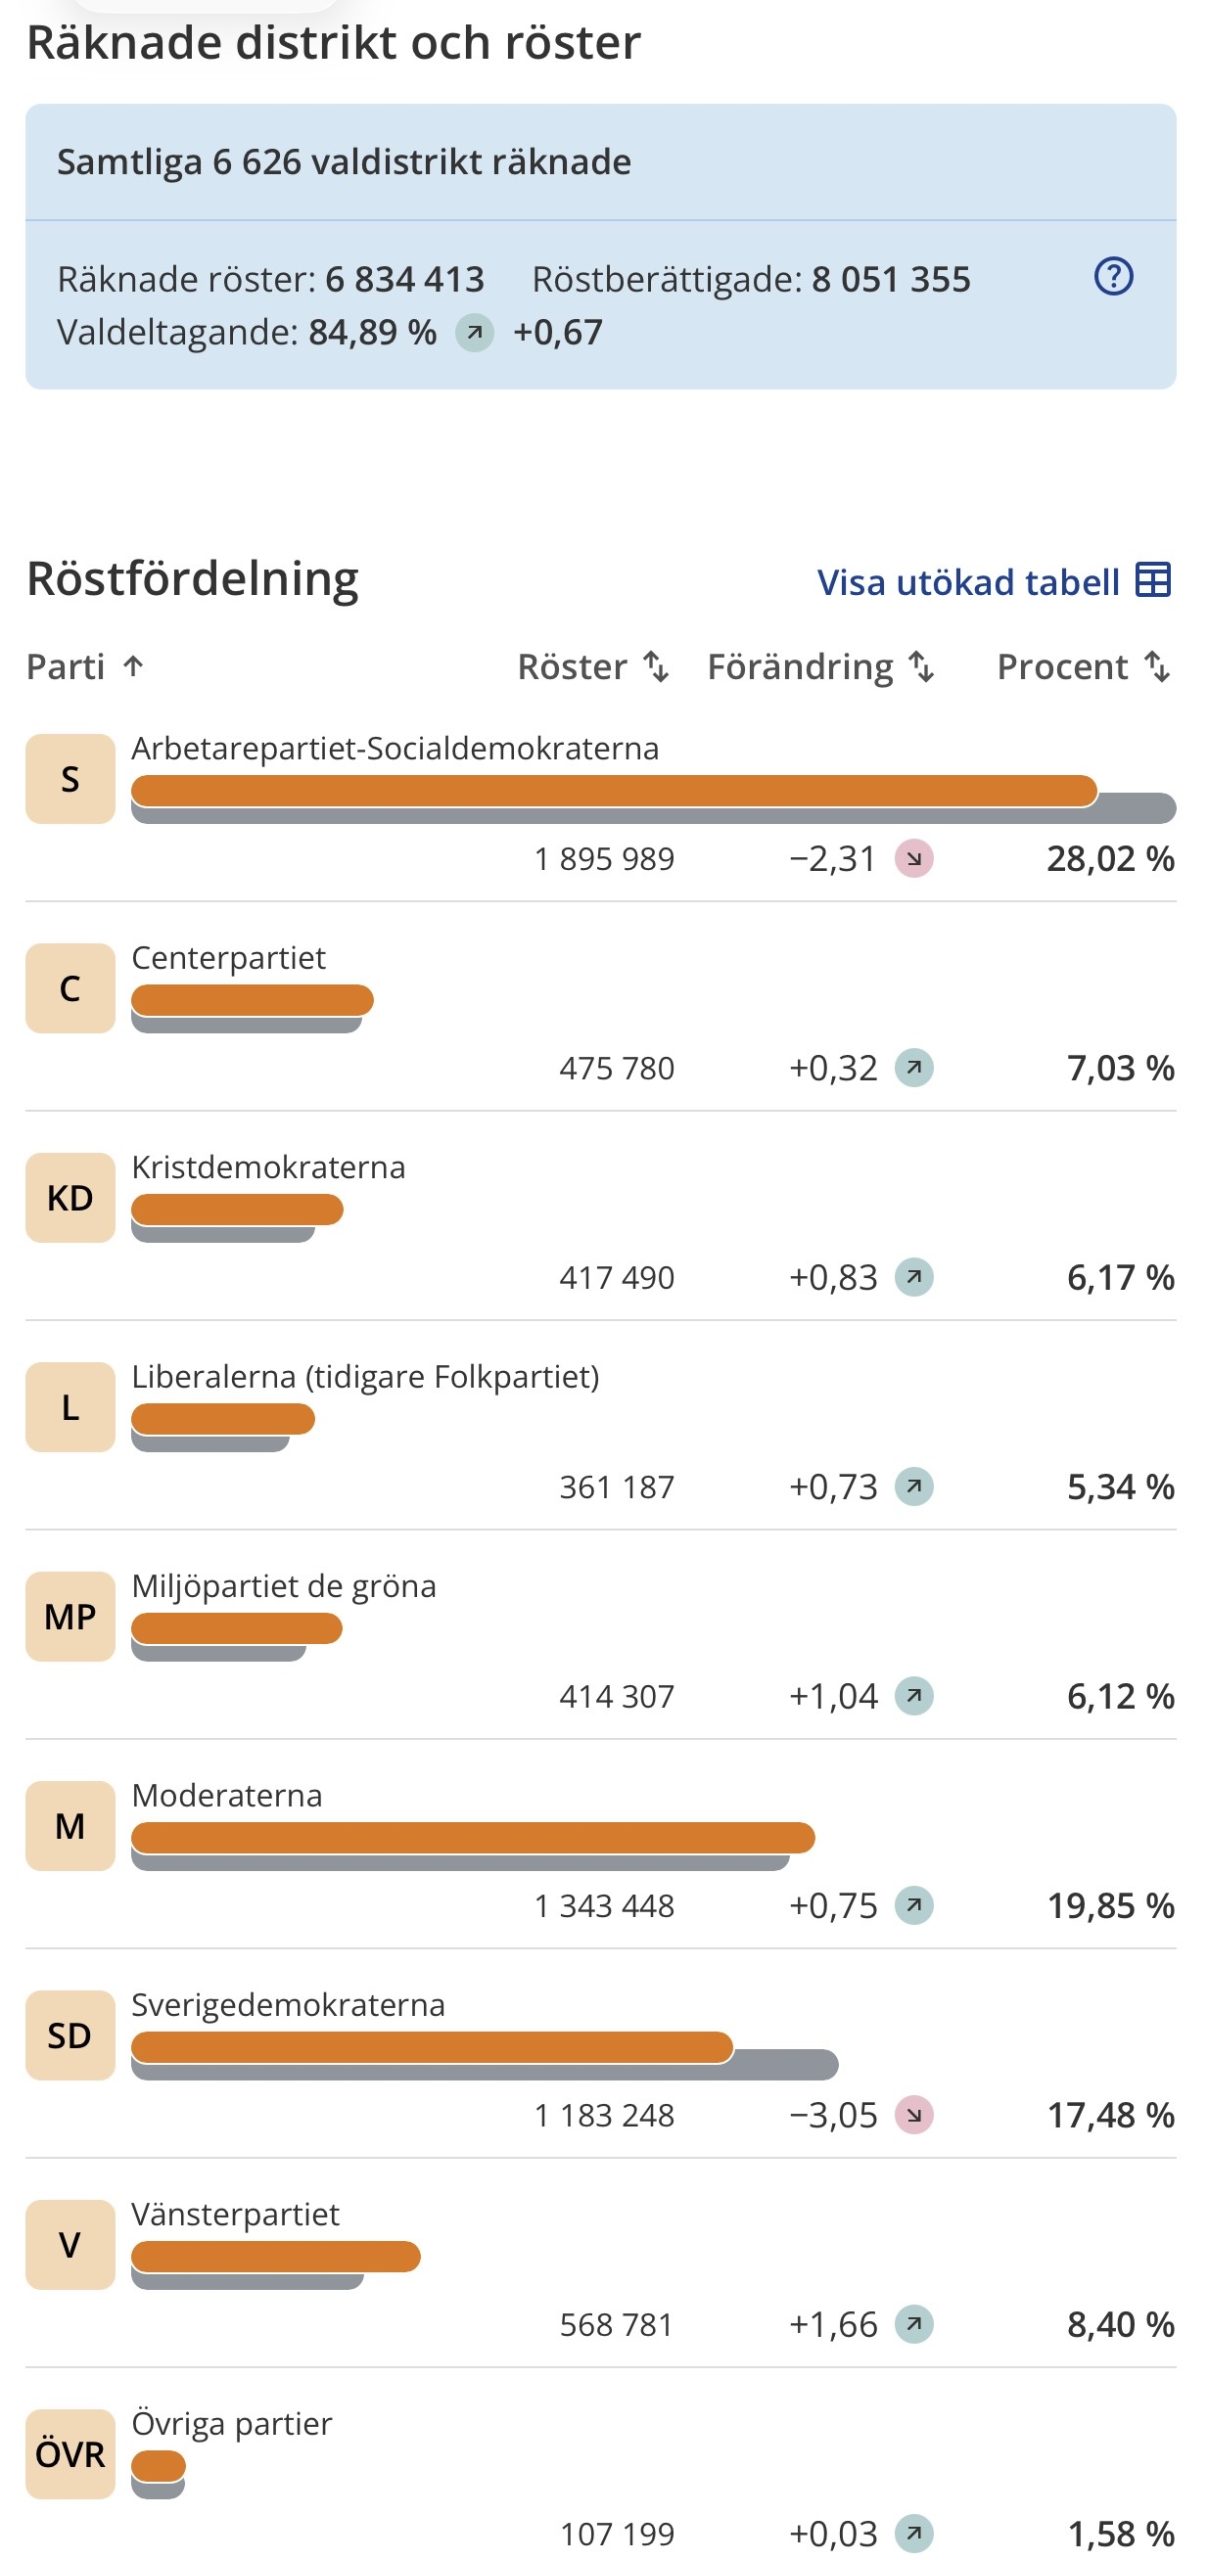Click Vänsterpartiet's increase arrow indicator
Viewport: 1208px width, 2560px height.
click(x=913, y=2324)
